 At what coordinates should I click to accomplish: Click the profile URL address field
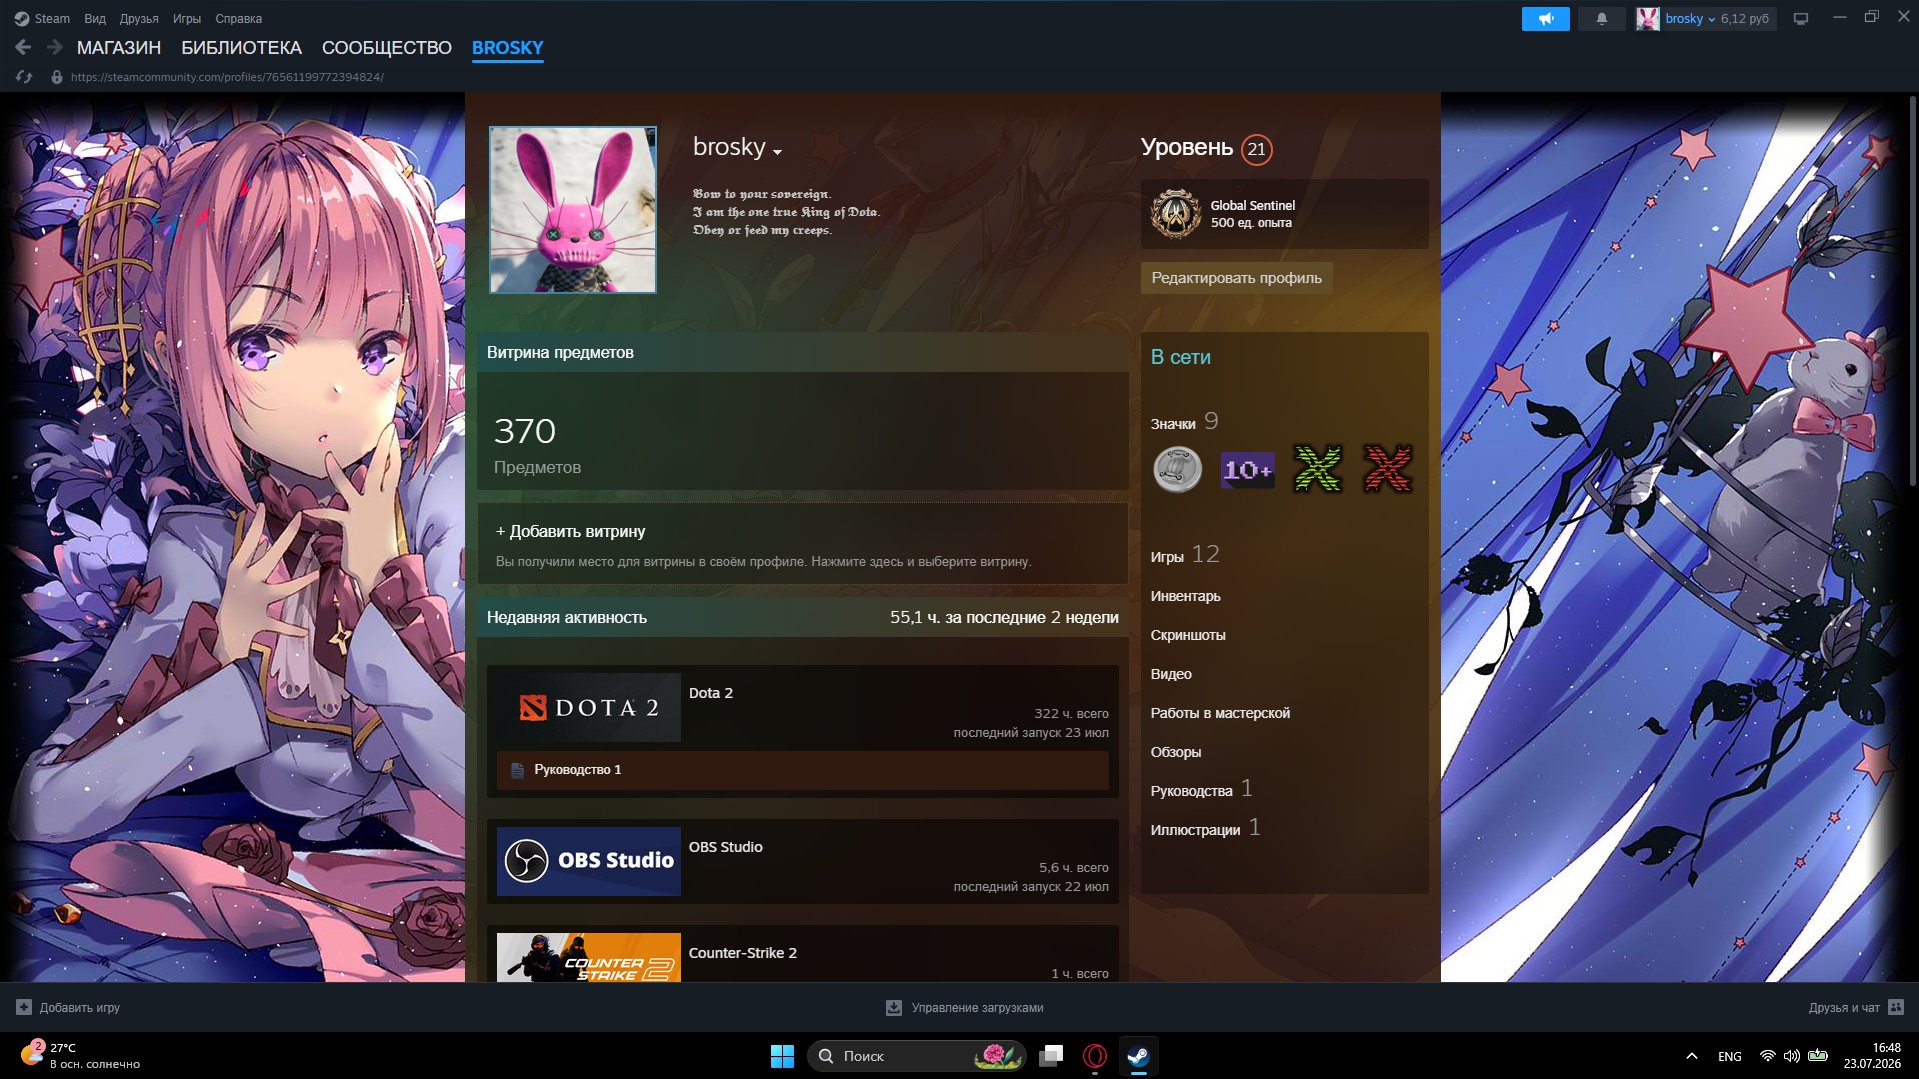point(227,77)
